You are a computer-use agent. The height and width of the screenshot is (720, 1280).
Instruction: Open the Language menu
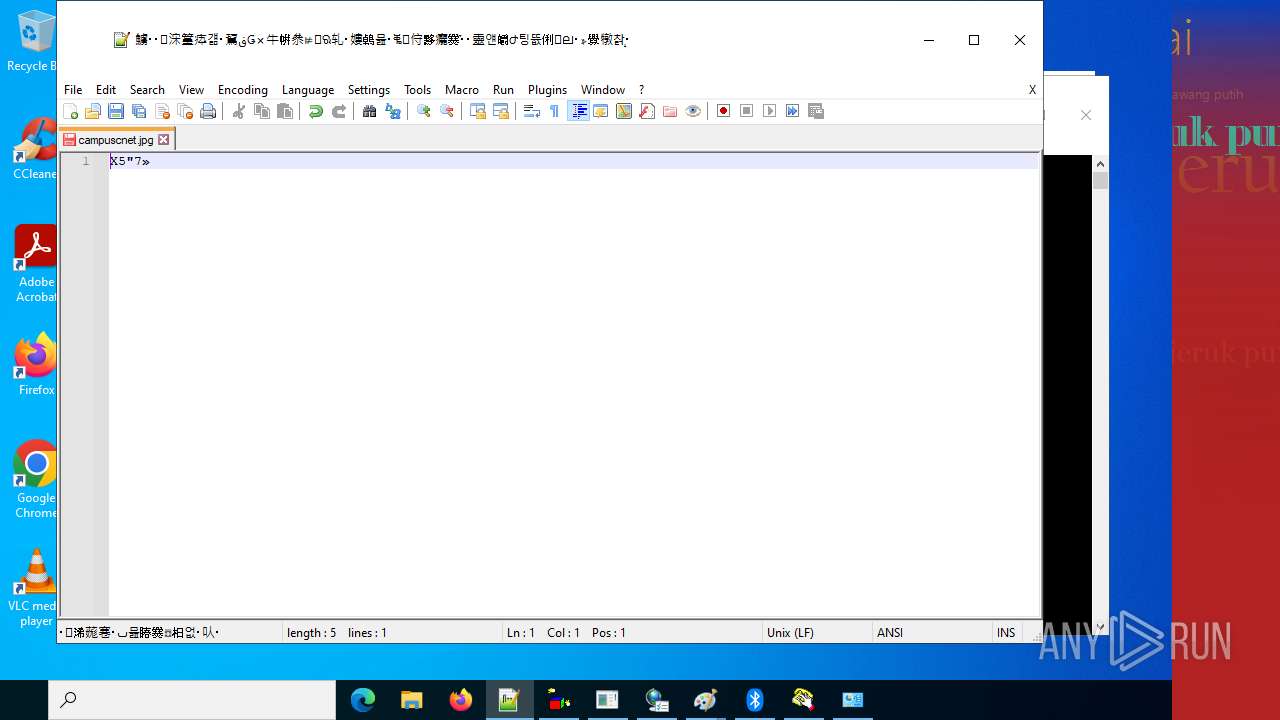308,90
